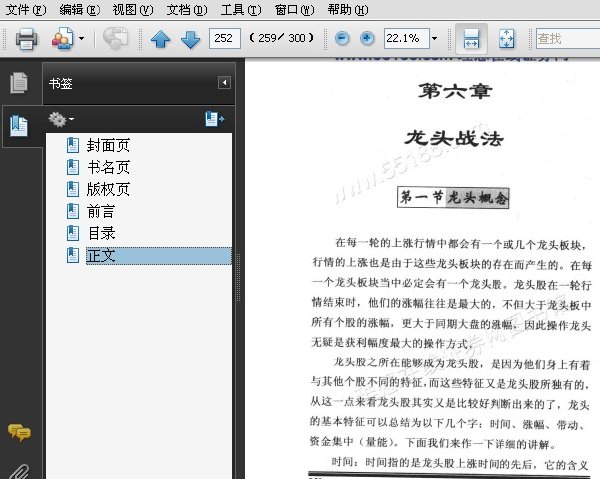This screenshot has width=600, height=479.
Task: Click bookmark icon beside 版权页
Action: point(73,189)
